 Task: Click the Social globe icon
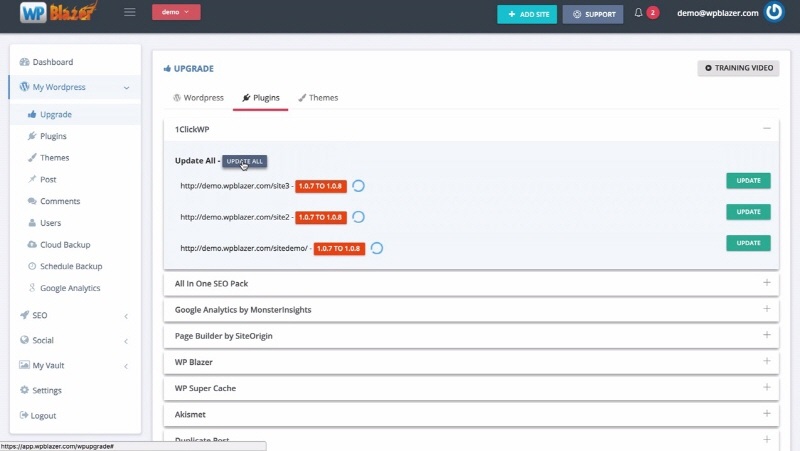tap(24, 340)
